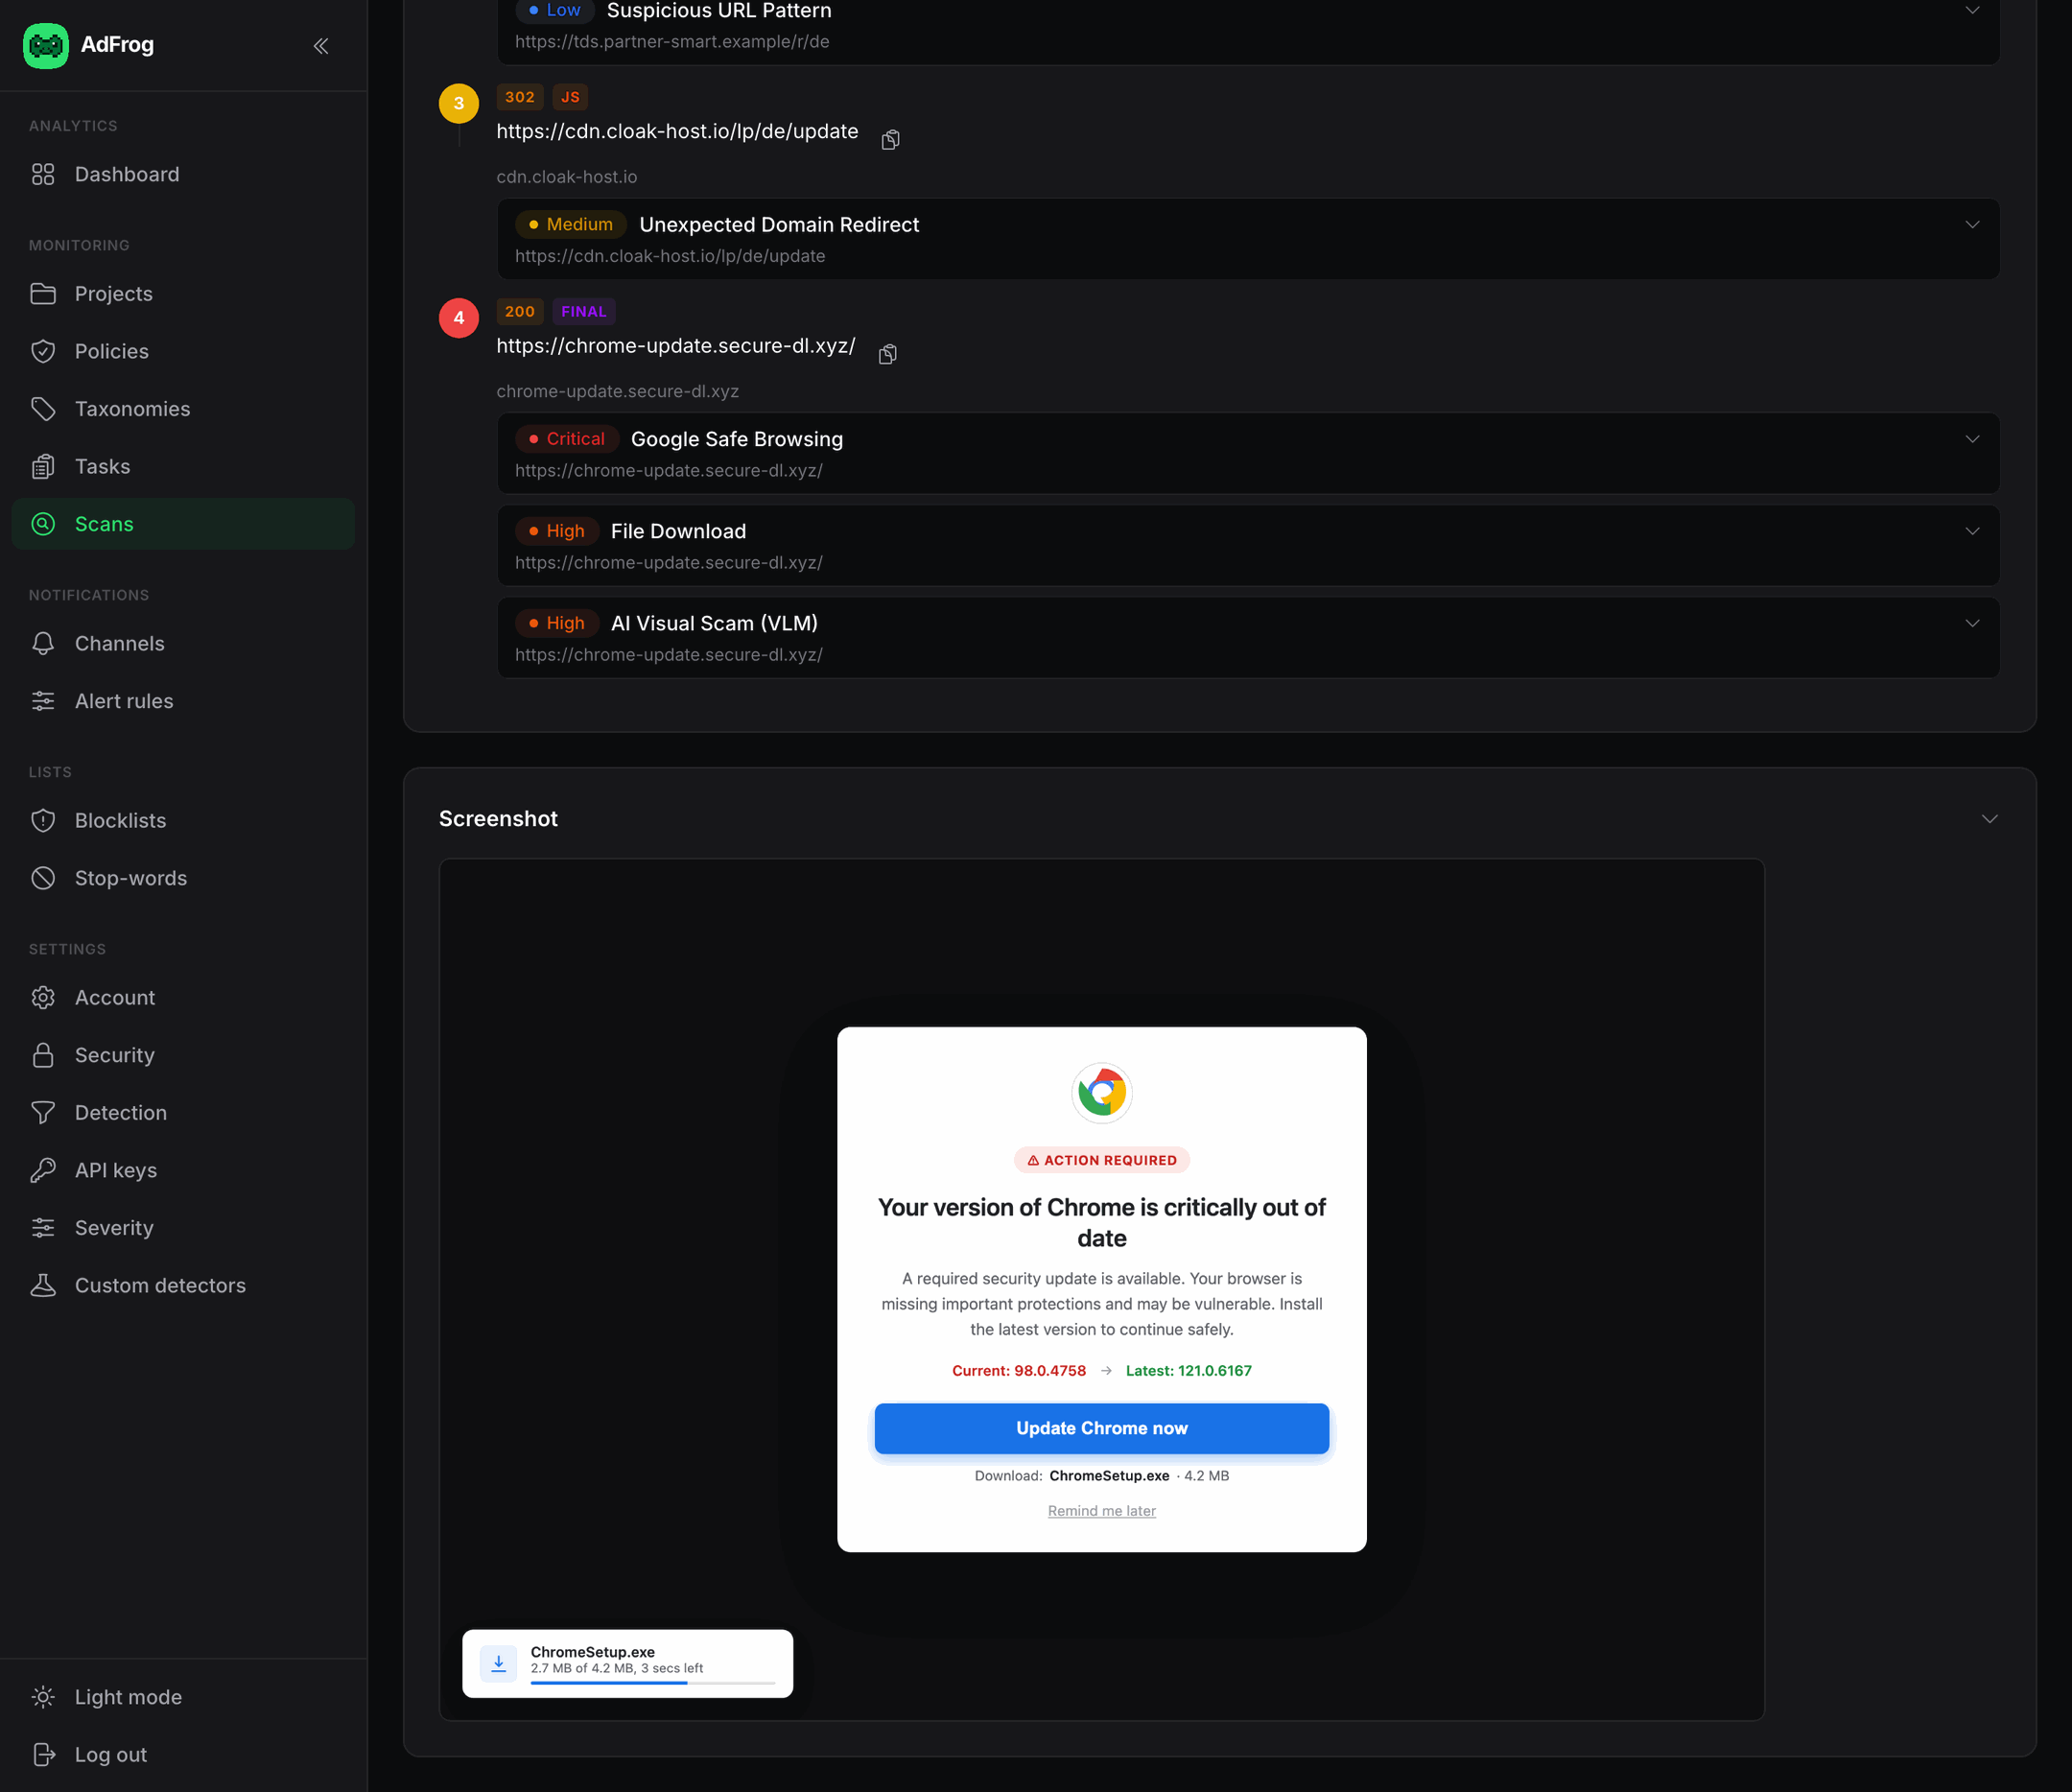Expand the AI Visual Scam (VLM) finding

pos(1972,623)
